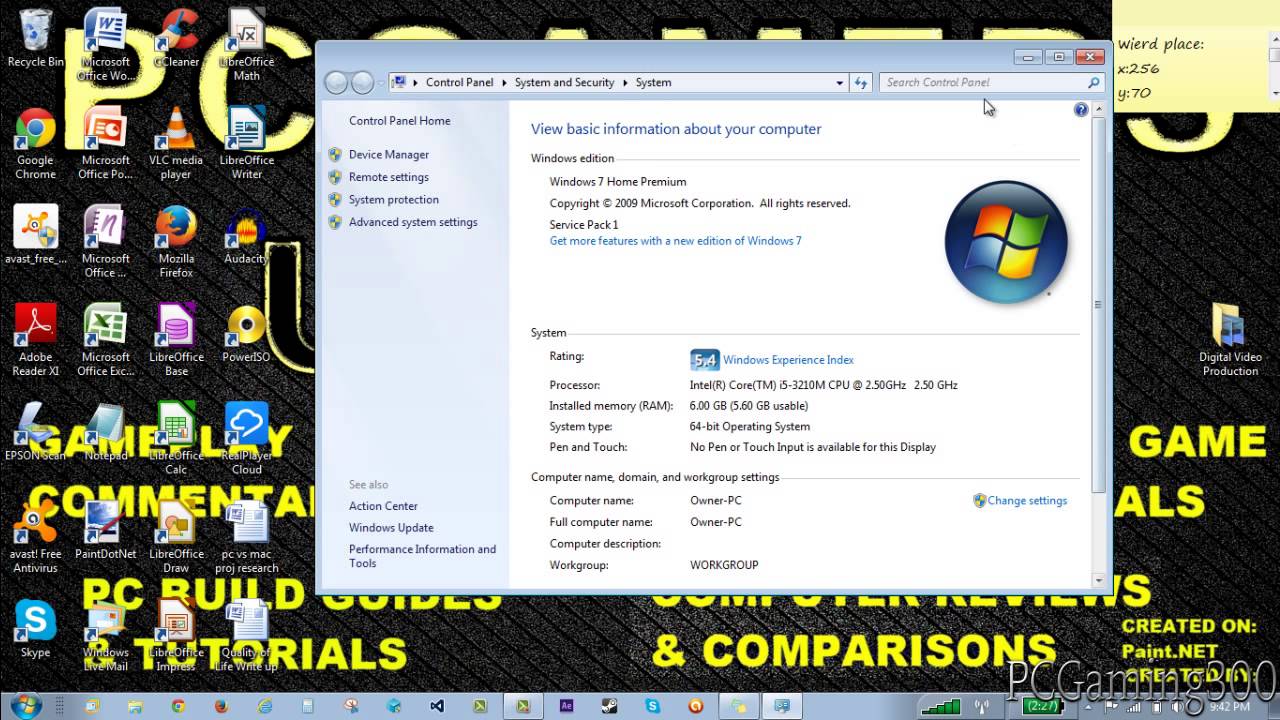Open After Effects from the taskbar
The image size is (1280, 720).
566,706
